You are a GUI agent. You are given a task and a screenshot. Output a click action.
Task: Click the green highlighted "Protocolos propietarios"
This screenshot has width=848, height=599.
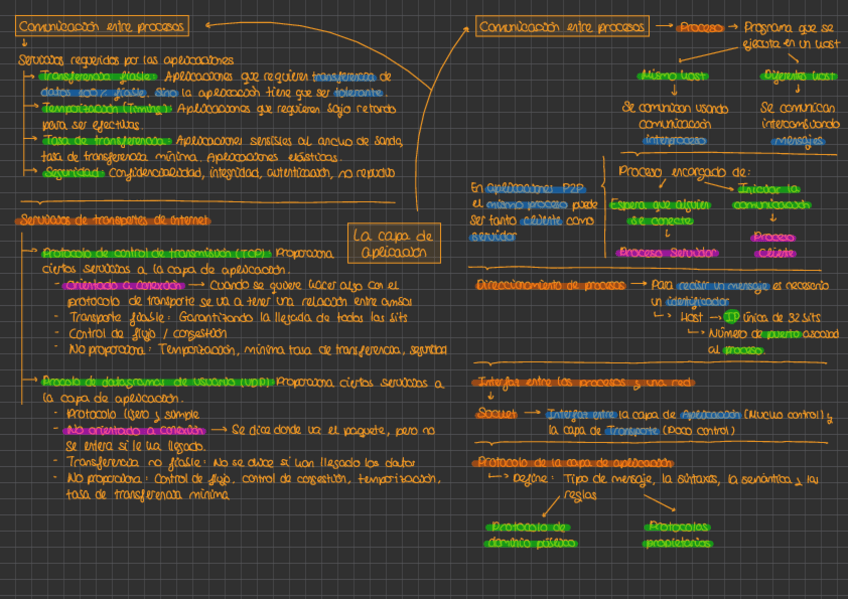click(x=678, y=535)
